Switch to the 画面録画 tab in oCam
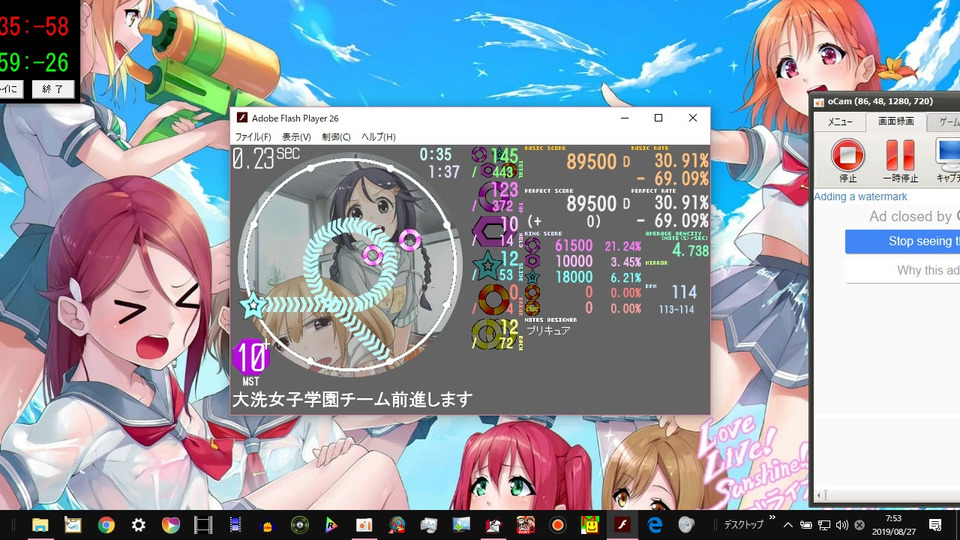The width and height of the screenshot is (960, 540). (896, 121)
